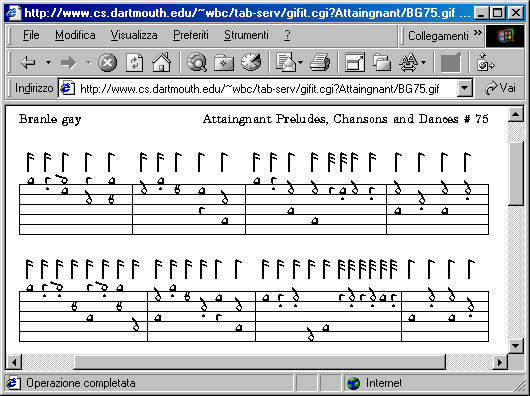
Task: Open the Modifica menu
Action: click(x=75, y=35)
